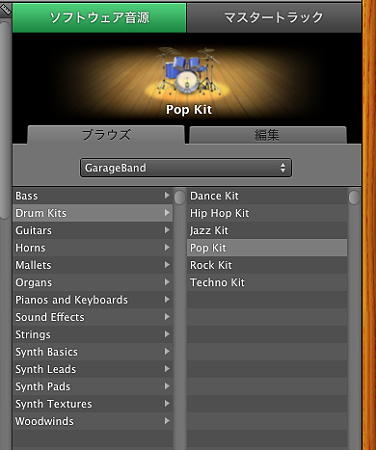Screen dimensions: 376x450
Task: Expand the arrow next to Strings
Action: [167, 334]
